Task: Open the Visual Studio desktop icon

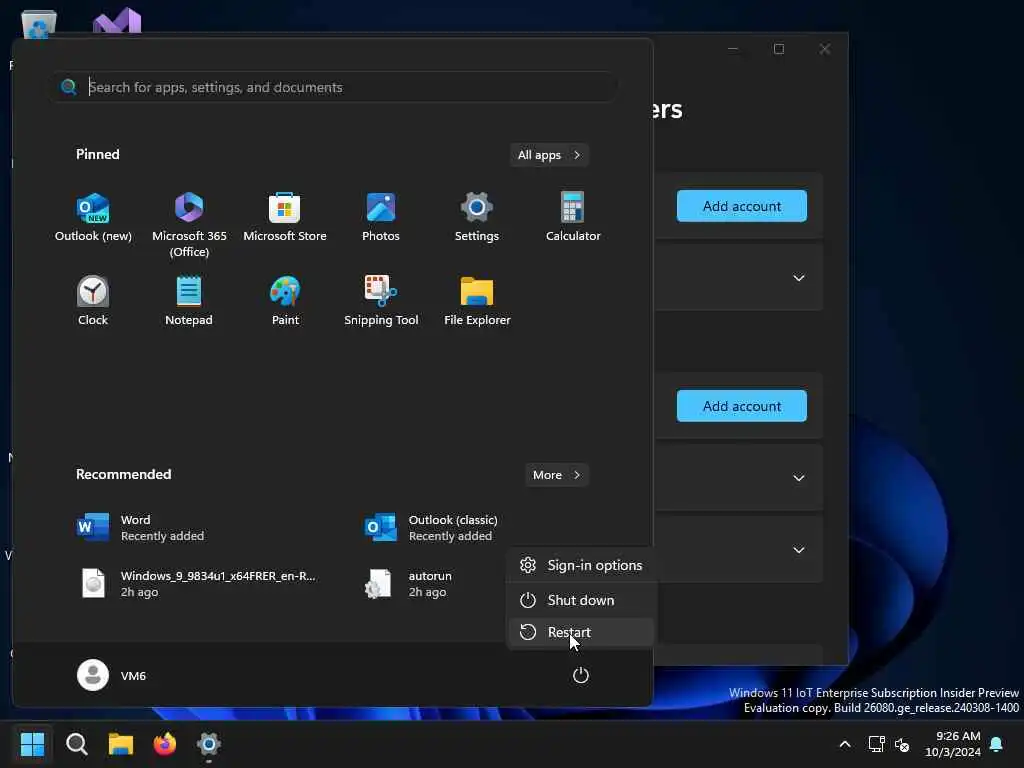Action: pyautogui.click(x=117, y=22)
